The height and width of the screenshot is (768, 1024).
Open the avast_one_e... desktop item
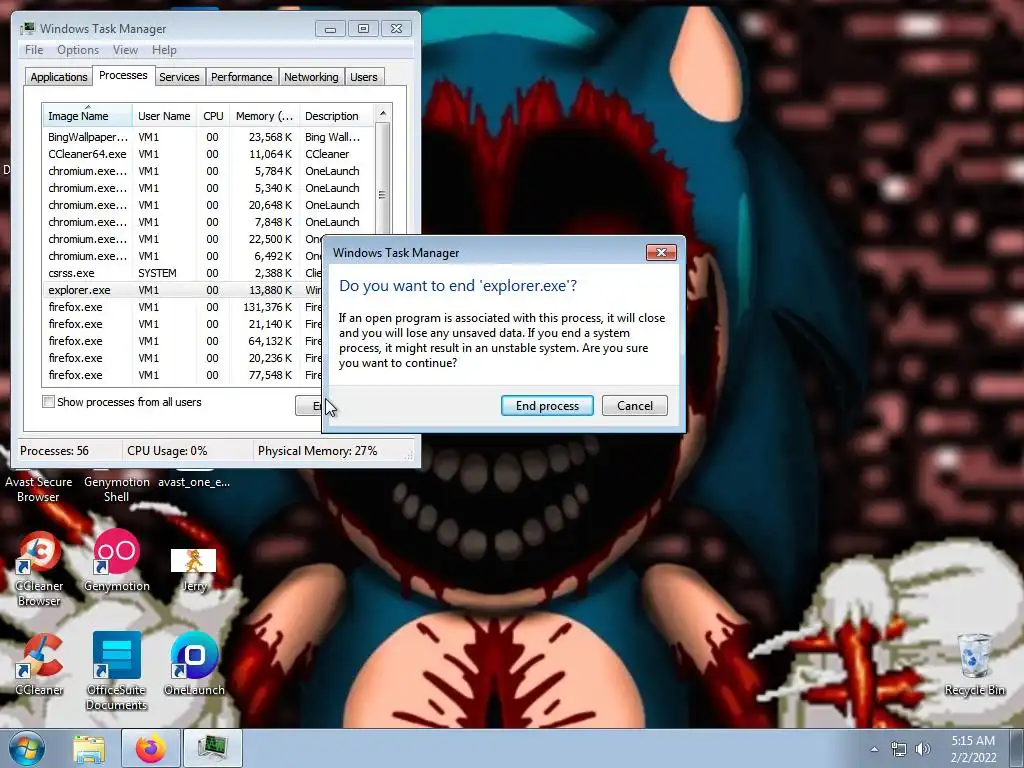click(x=194, y=482)
